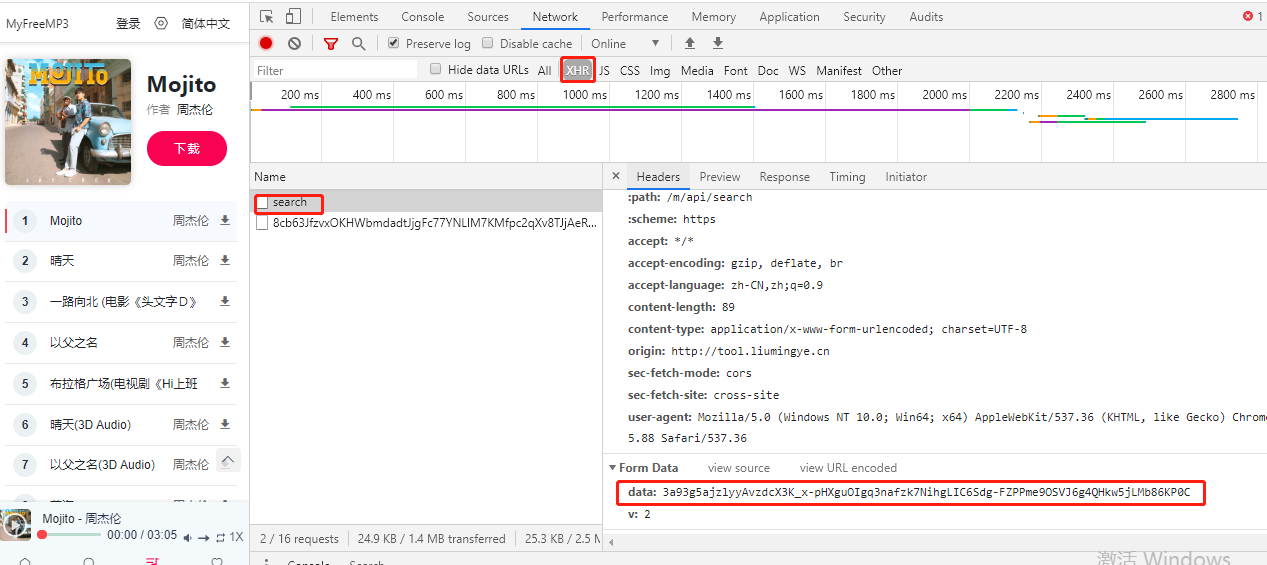Image resolution: width=1267 pixels, height=565 pixels.
Task: Open the Initiator tab of request
Action: (x=906, y=177)
